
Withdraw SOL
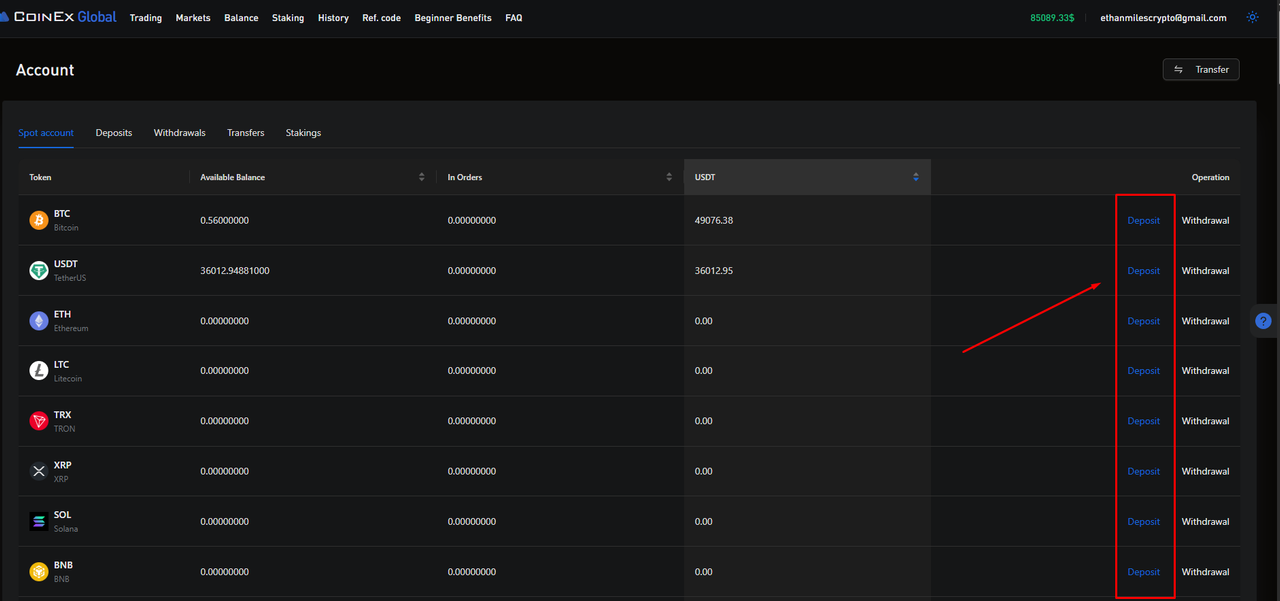pos(1205,521)
